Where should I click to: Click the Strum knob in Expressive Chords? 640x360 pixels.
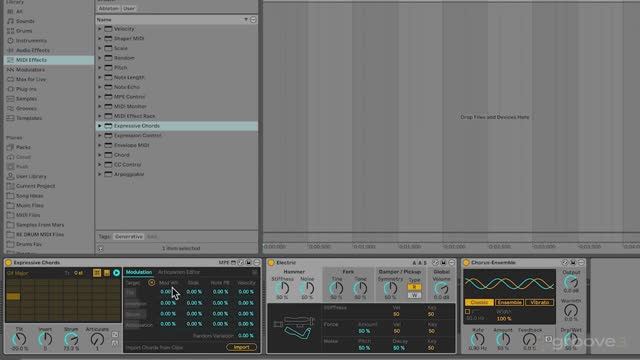coord(71,339)
